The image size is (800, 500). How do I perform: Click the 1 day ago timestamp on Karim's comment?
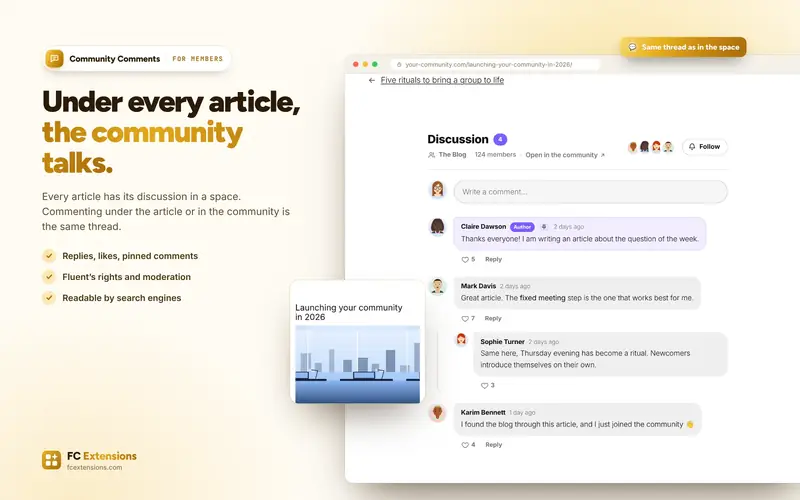[522, 412]
